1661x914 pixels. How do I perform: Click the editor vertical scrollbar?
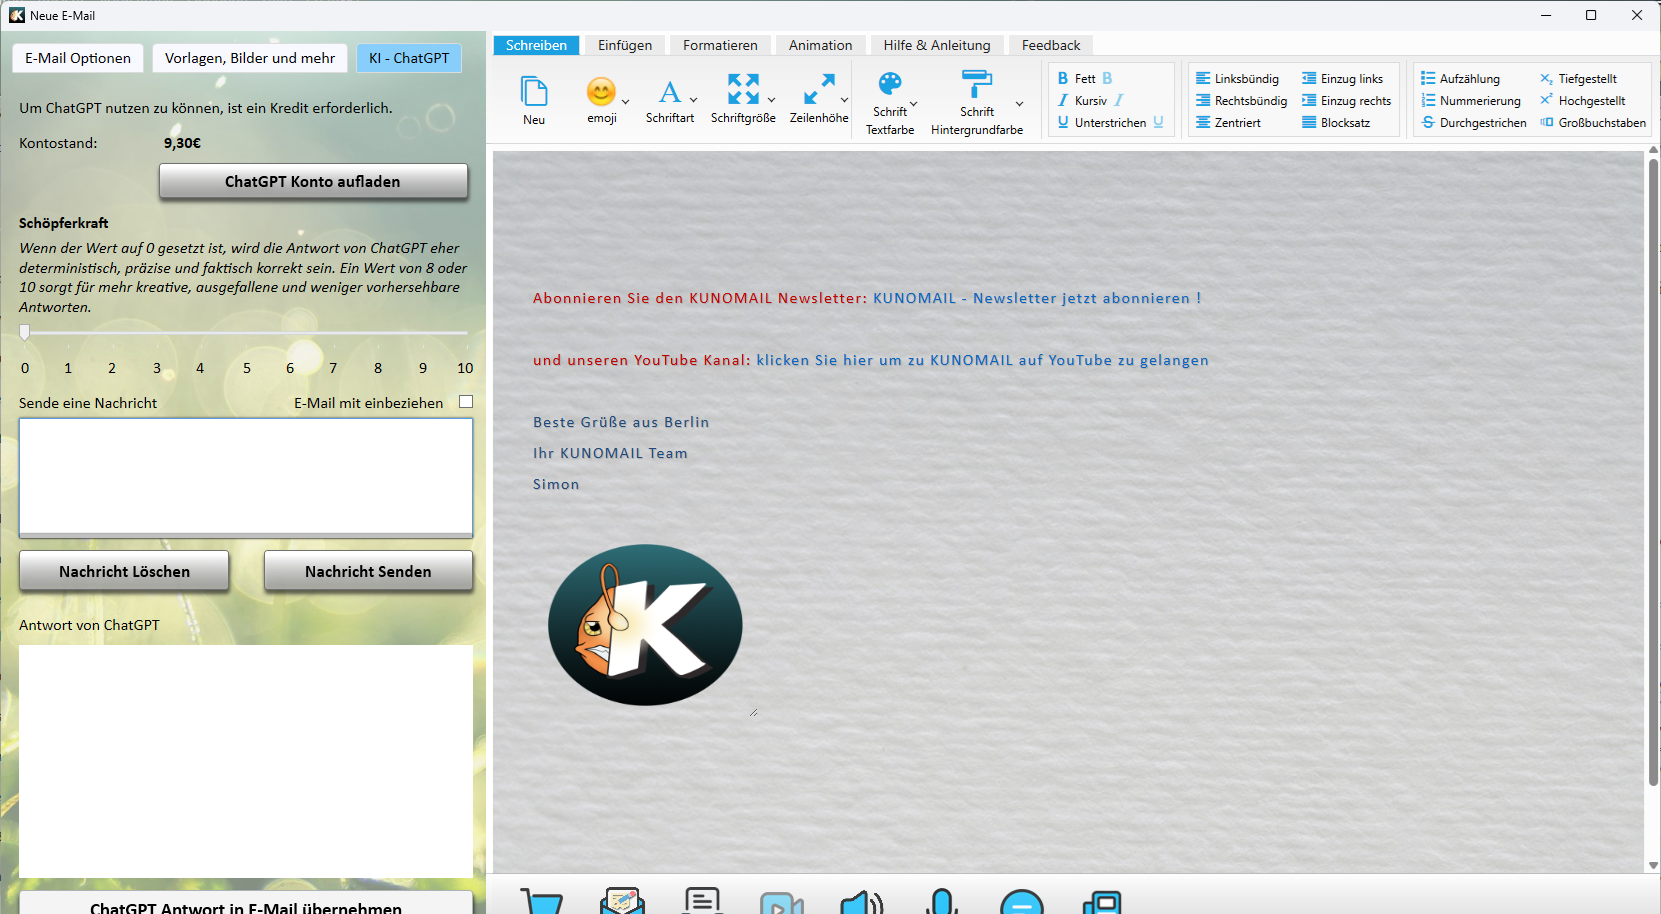tap(1653, 470)
